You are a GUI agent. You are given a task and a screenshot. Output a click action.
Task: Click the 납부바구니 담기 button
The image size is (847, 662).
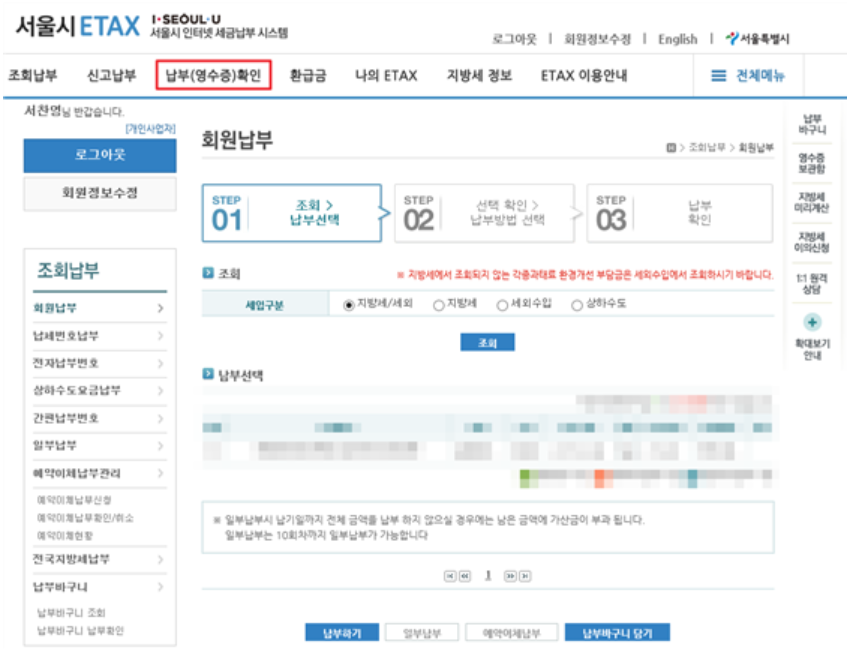pos(617,633)
